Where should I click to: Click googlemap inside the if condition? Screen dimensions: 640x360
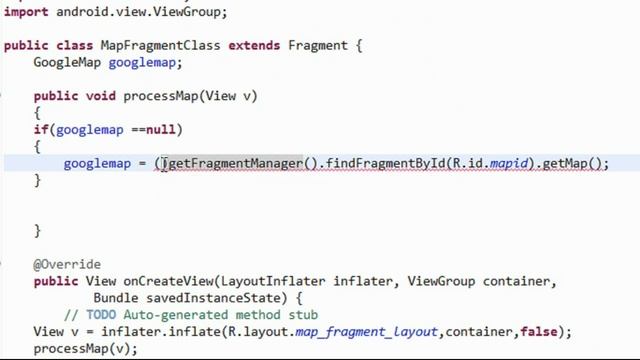coord(89,130)
